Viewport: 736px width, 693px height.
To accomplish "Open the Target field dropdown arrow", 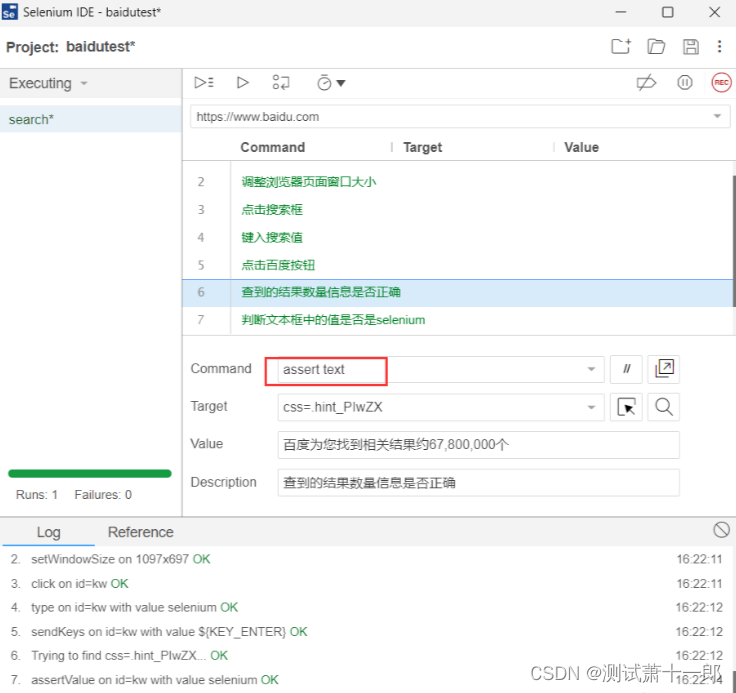I will point(591,407).
